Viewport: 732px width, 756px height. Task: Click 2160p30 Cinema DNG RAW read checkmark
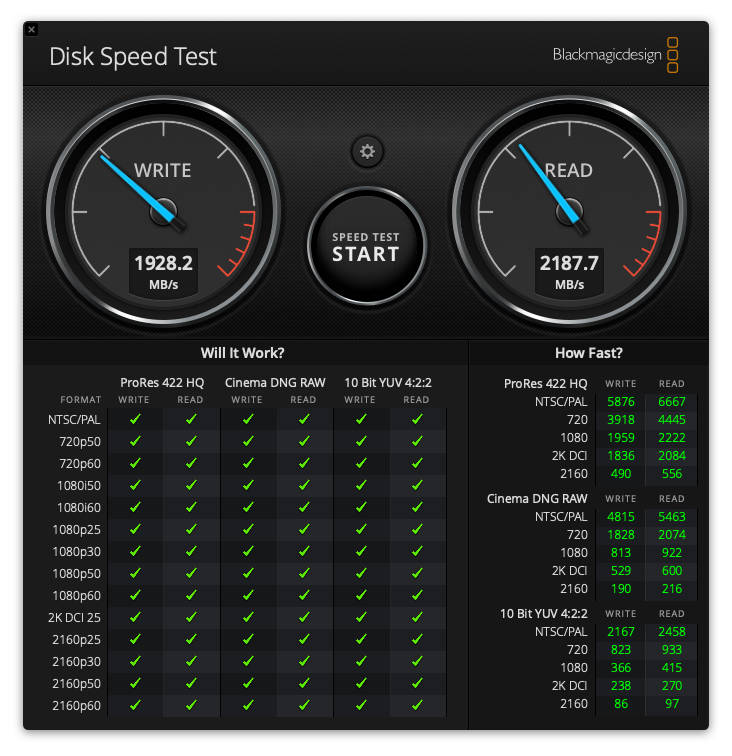[x=304, y=661]
